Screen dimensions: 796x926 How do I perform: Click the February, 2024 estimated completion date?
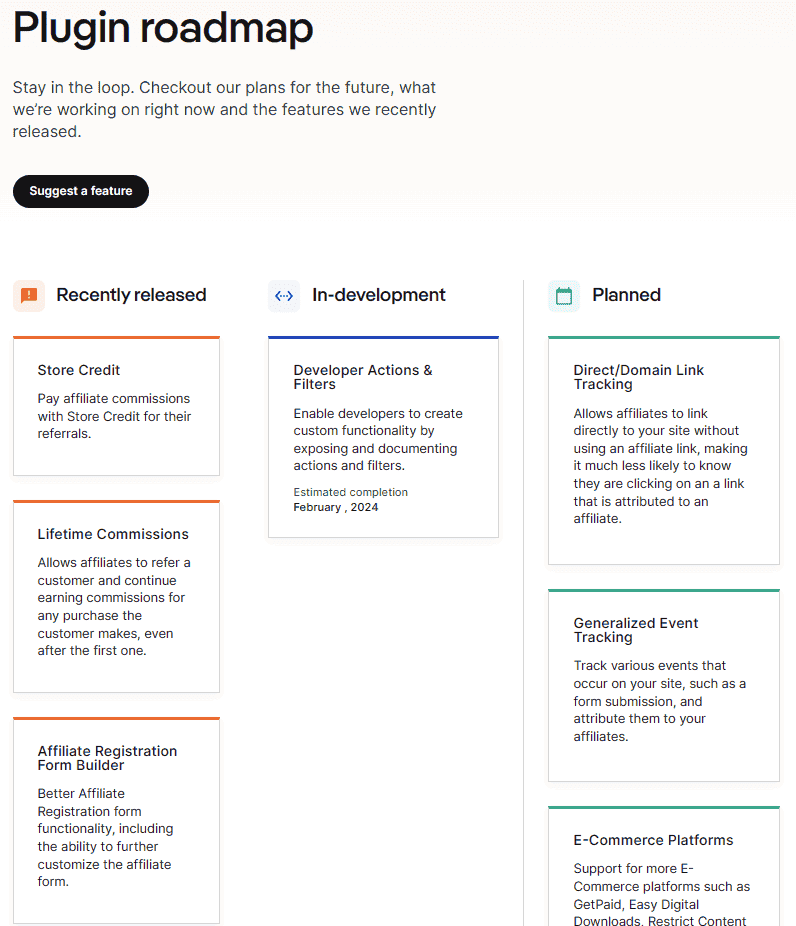pos(336,507)
